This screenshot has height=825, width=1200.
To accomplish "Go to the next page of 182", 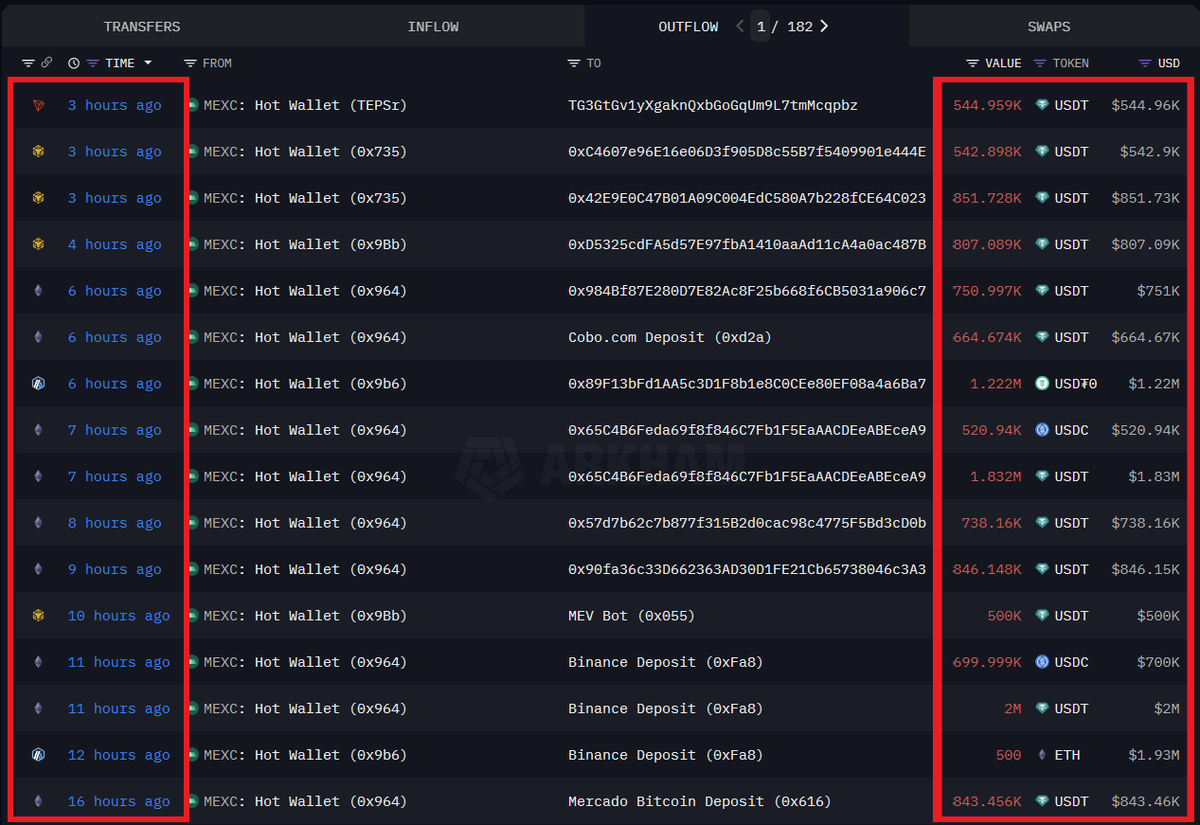I will tap(824, 27).
